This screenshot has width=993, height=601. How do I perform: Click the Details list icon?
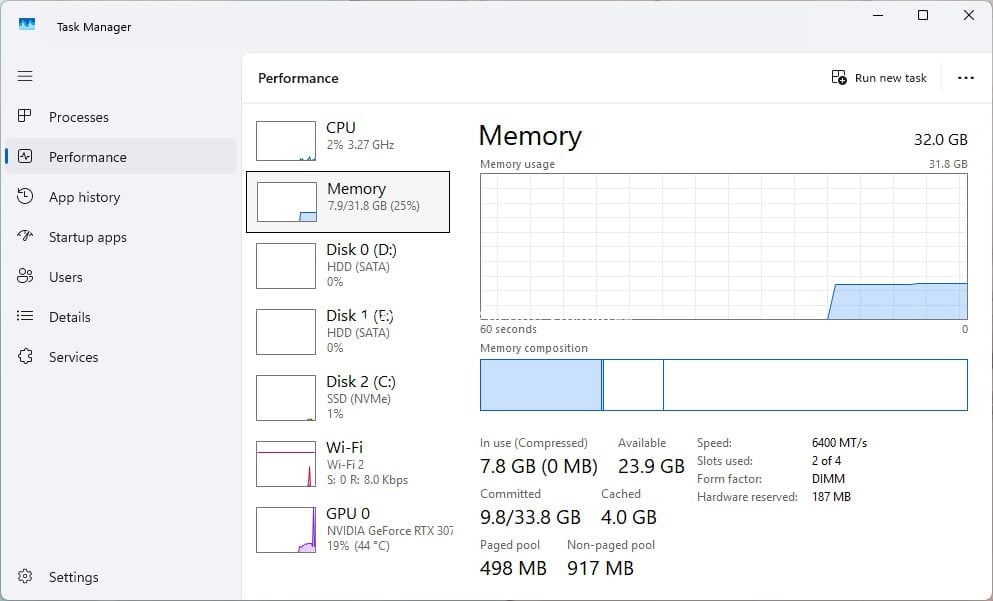(26, 317)
